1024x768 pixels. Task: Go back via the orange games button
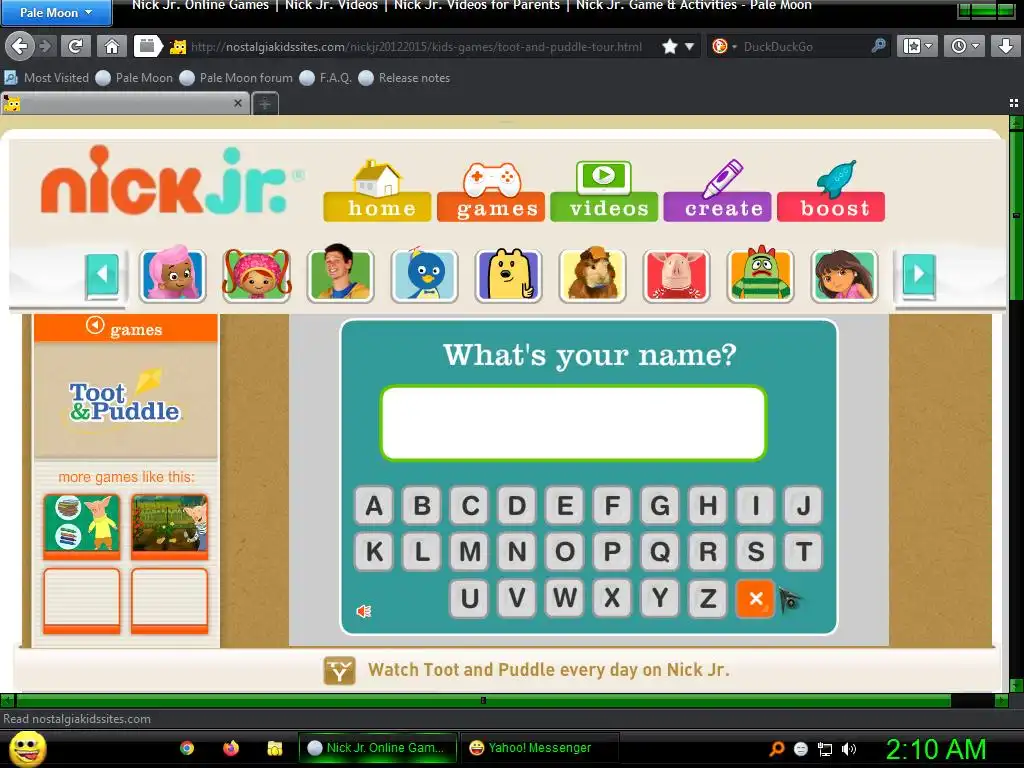(x=125, y=328)
